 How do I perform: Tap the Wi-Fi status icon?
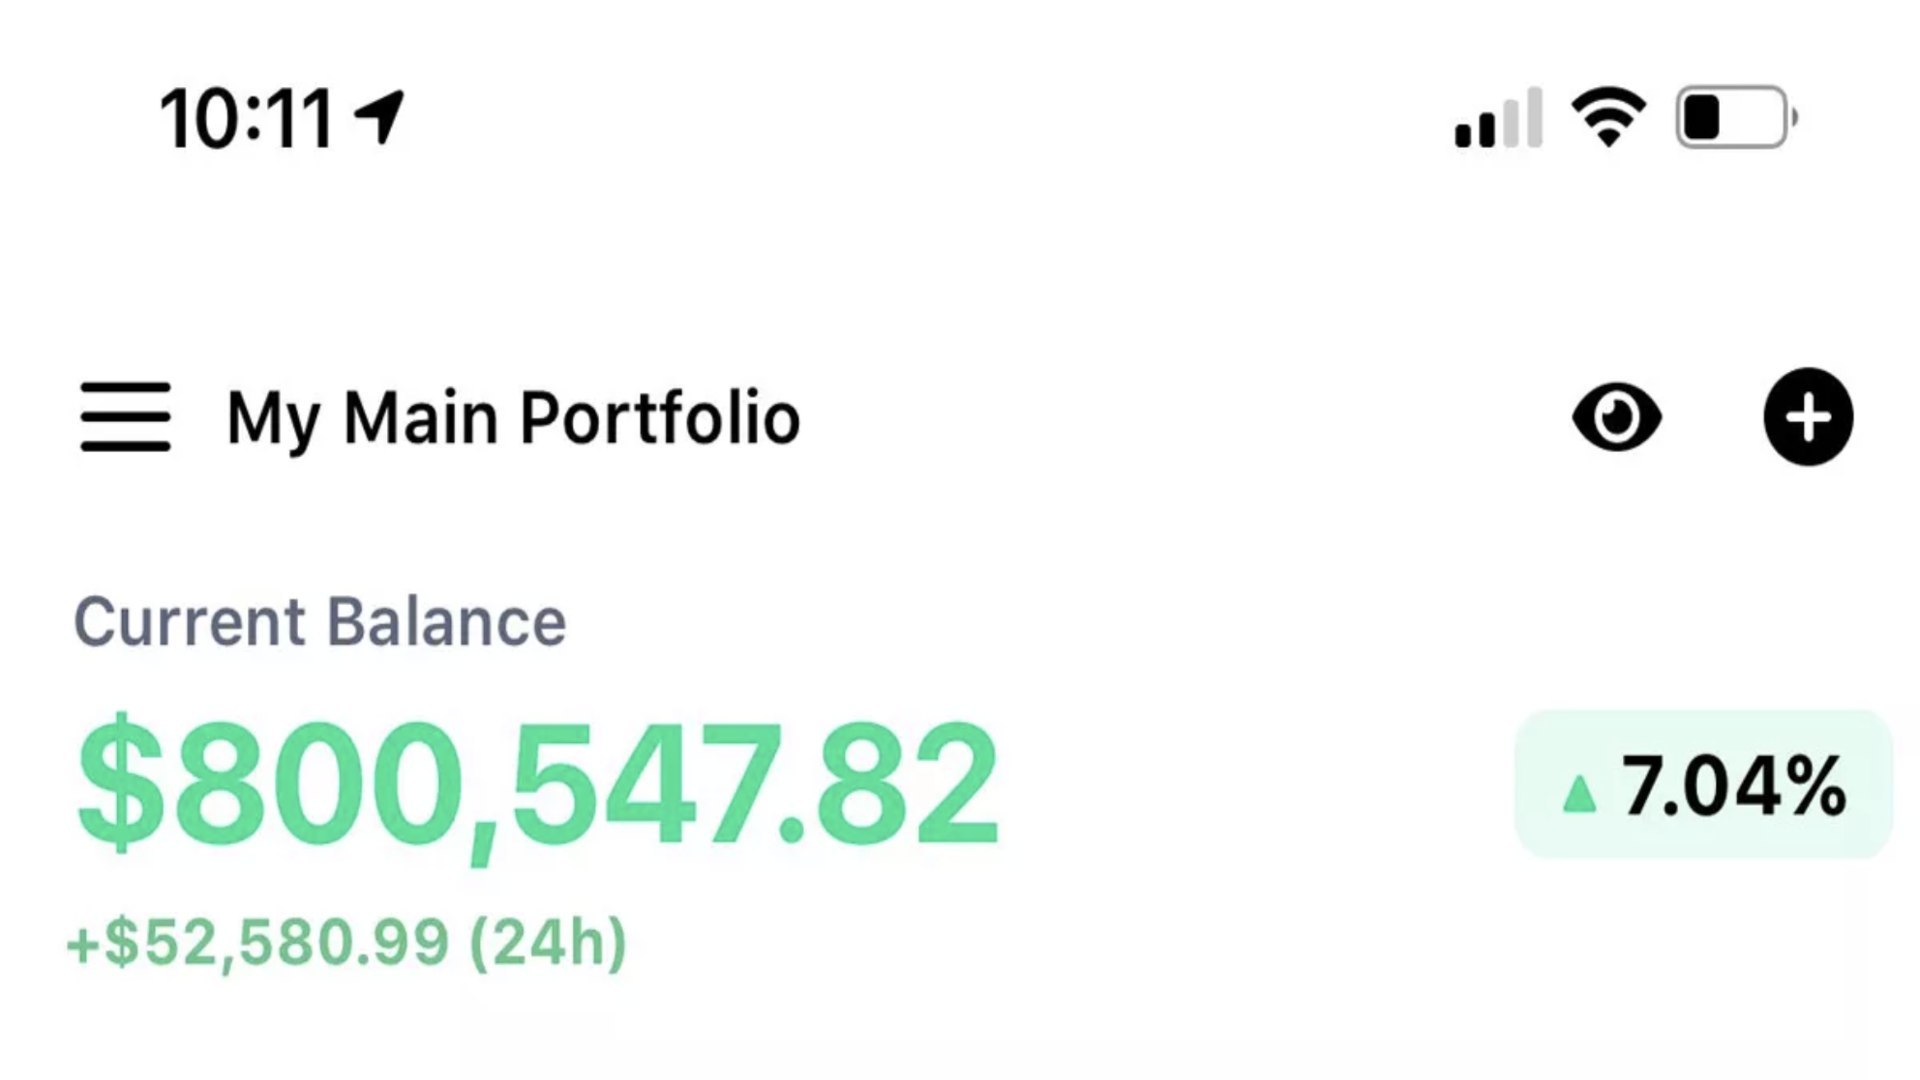(x=1608, y=118)
